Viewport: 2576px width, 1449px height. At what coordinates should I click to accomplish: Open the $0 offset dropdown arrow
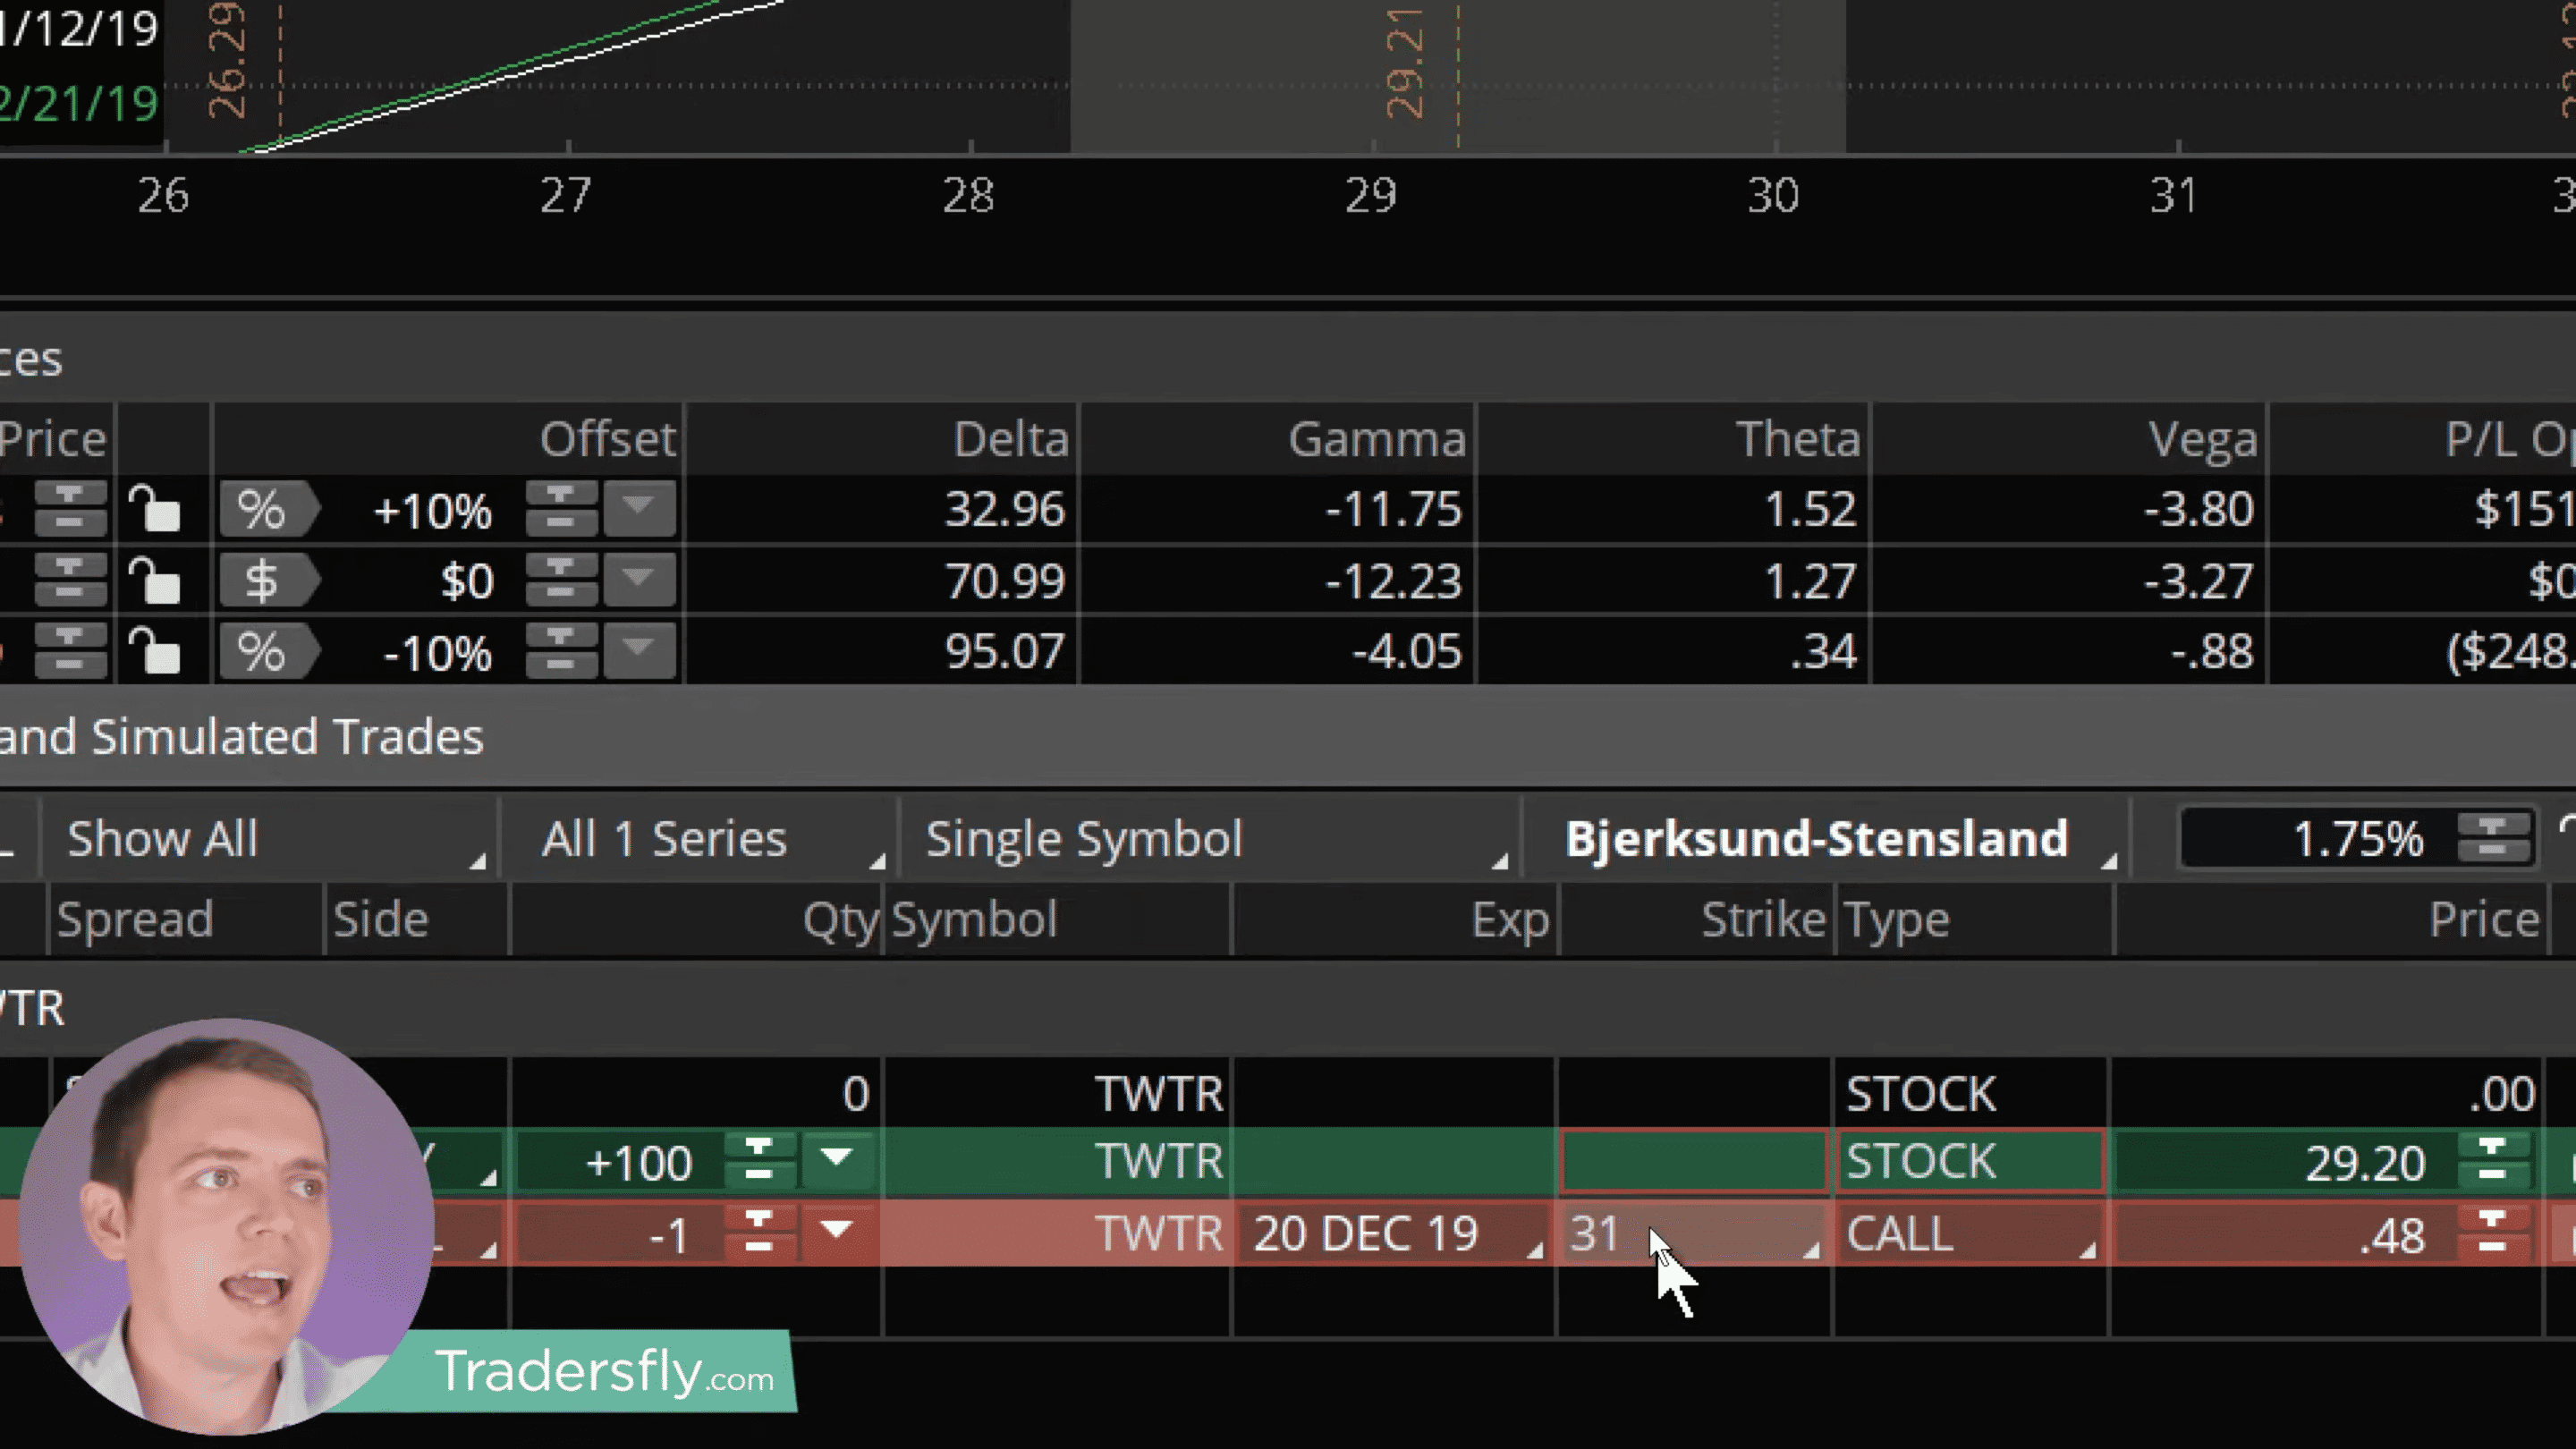click(x=639, y=580)
